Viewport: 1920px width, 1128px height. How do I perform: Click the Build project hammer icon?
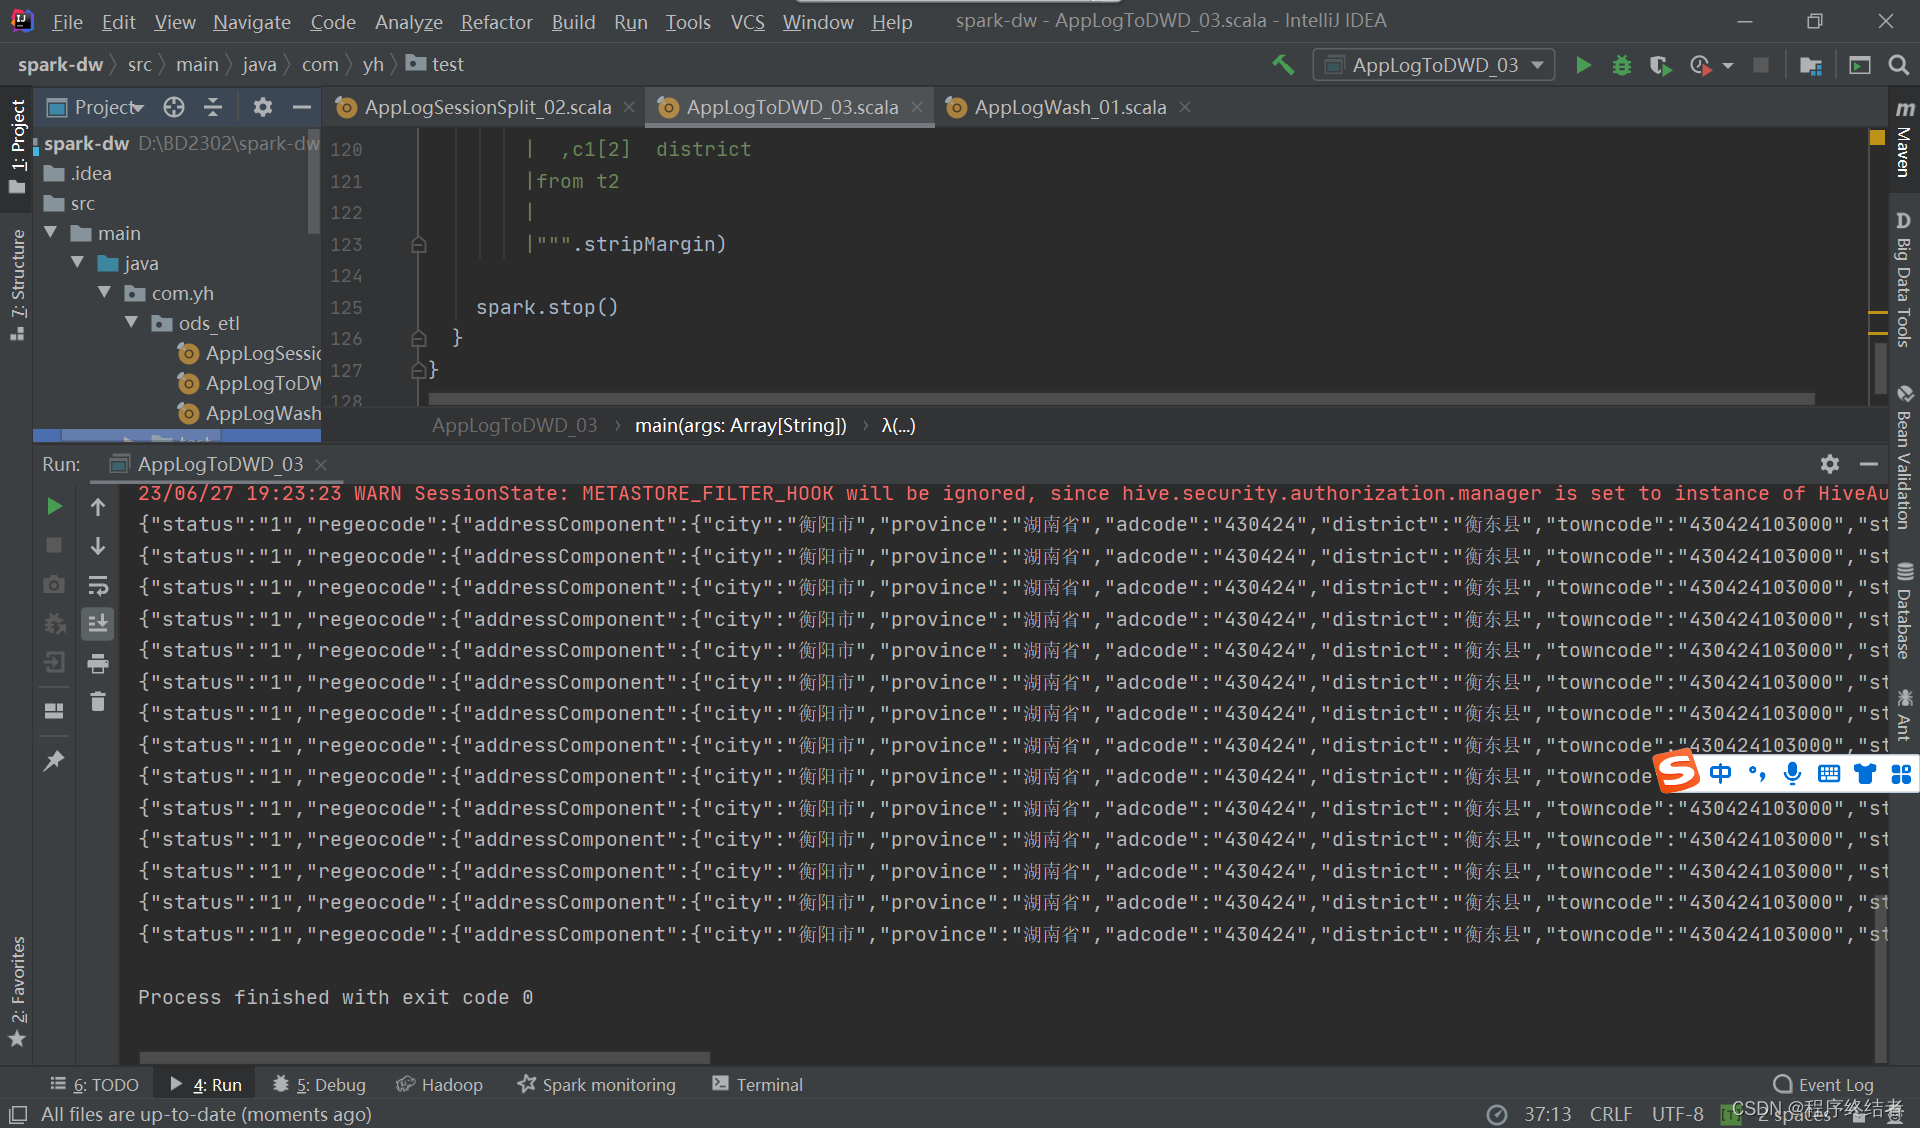tap(1283, 65)
